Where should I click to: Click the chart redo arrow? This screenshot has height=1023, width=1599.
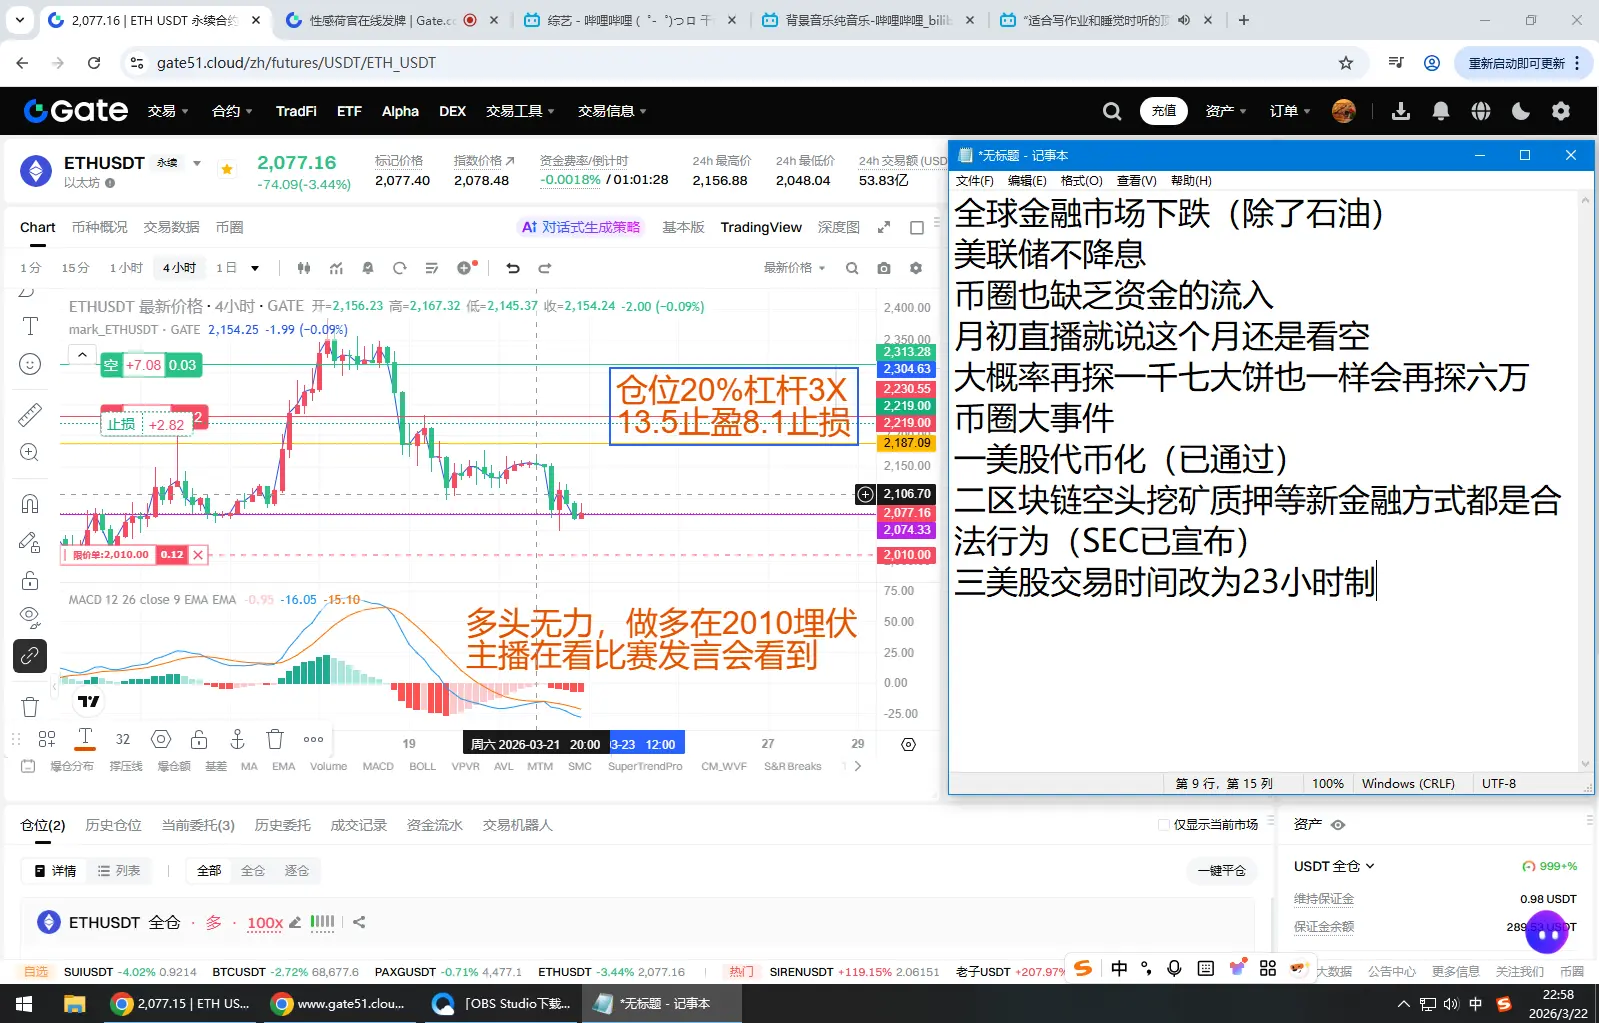tap(545, 268)
